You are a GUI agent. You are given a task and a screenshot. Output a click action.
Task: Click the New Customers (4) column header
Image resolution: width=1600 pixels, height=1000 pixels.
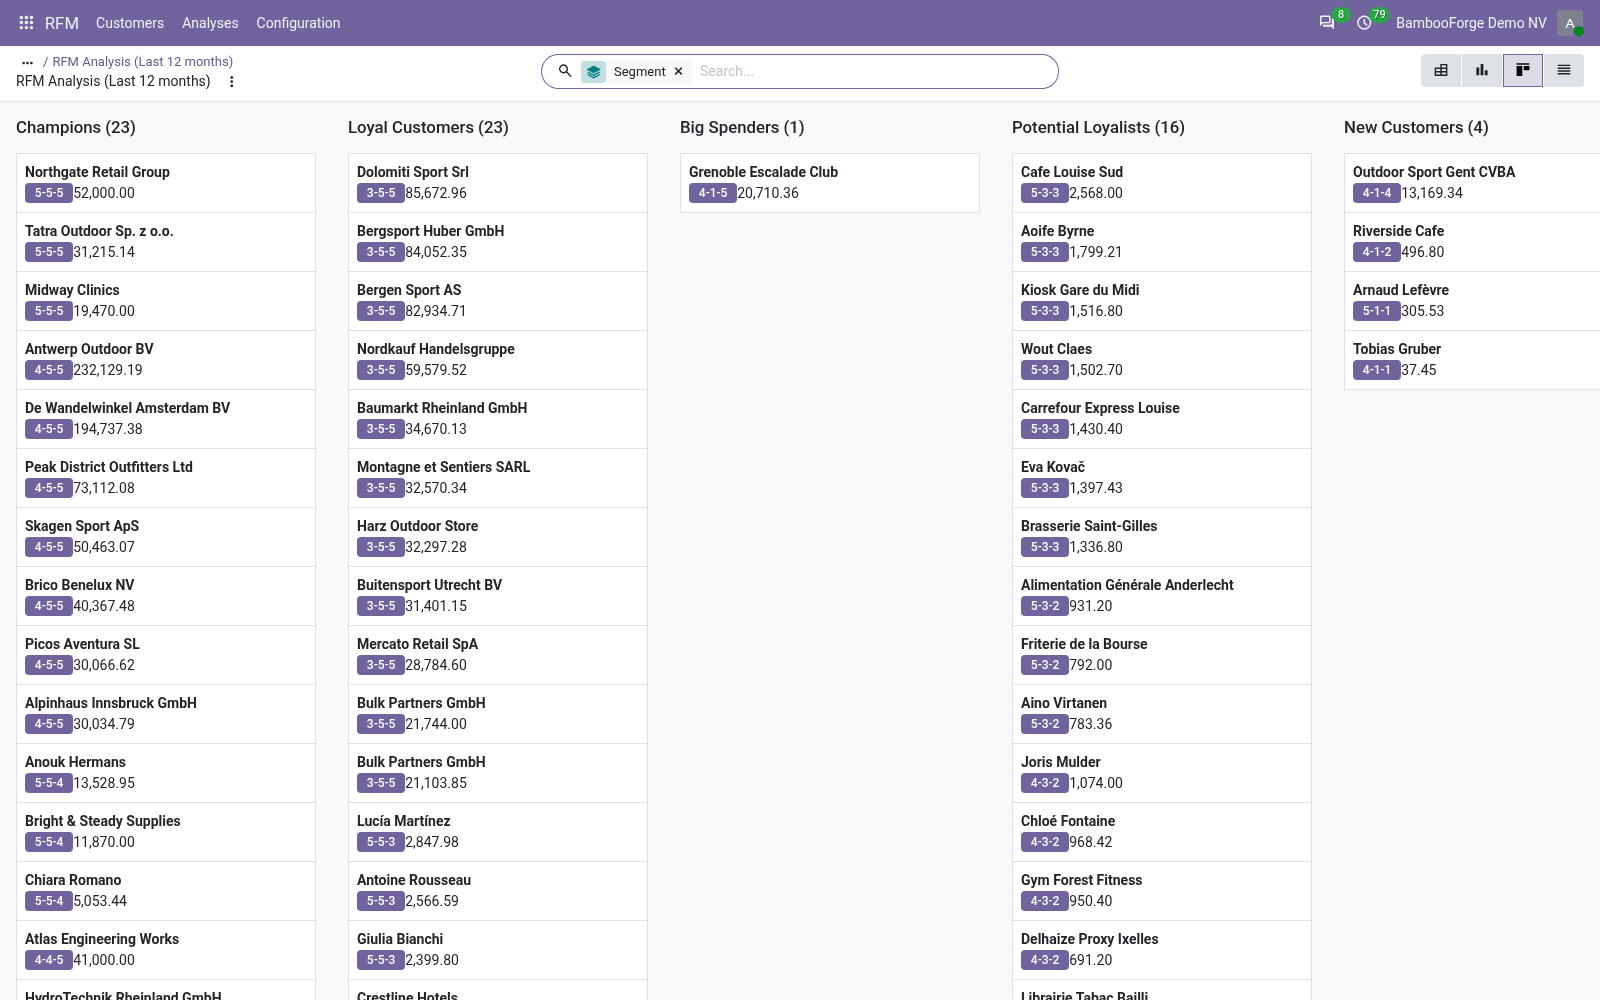coord(1416,127)
